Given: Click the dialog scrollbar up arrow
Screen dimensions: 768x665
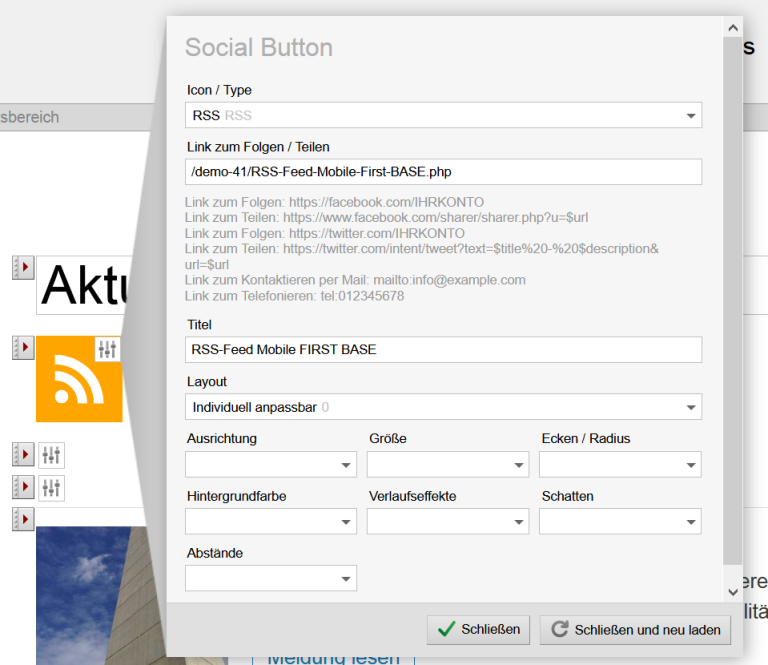Looking at the screenshot, I should pos(733,27).
